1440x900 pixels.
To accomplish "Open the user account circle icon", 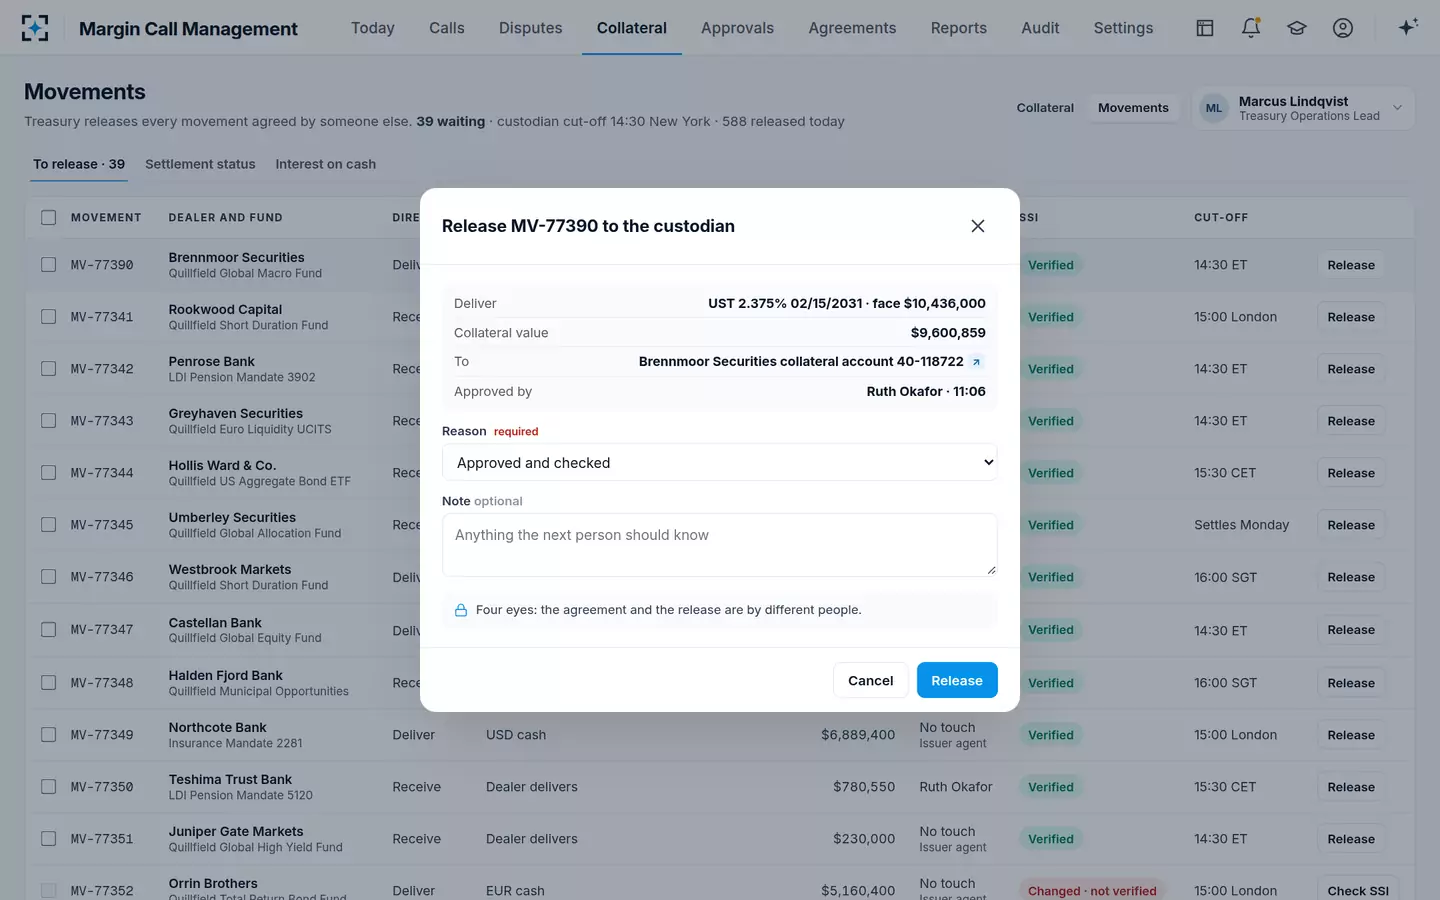I will click(x=1343, y=28).
